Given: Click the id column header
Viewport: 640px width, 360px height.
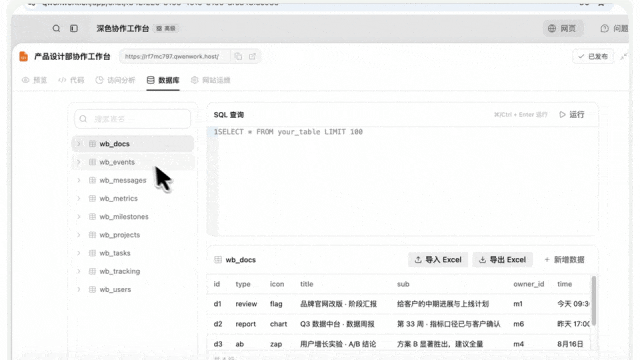Looking at the screenshot, I should [217, 284].
